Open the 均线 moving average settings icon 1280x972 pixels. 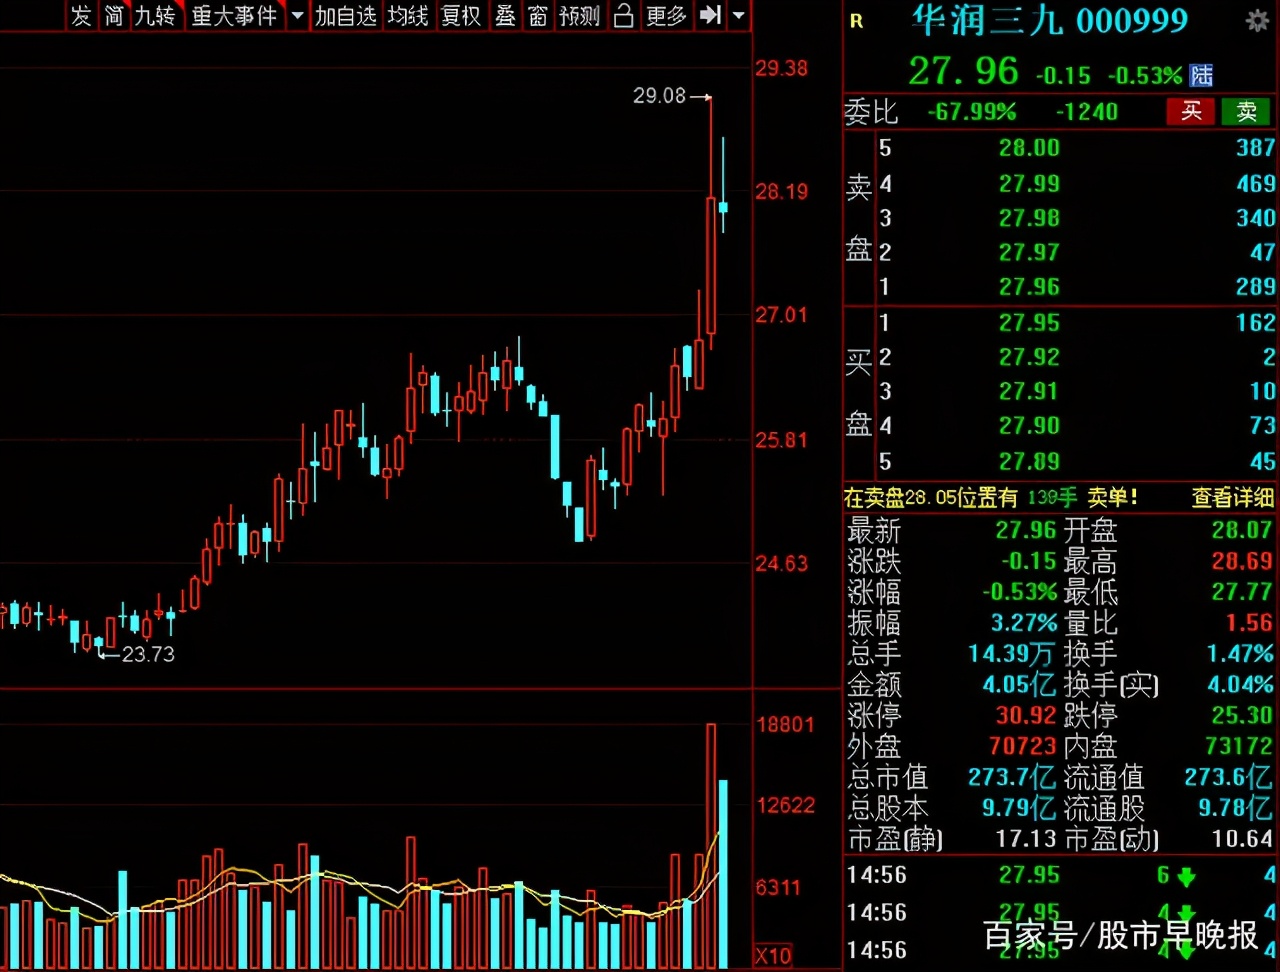point(408,16)
